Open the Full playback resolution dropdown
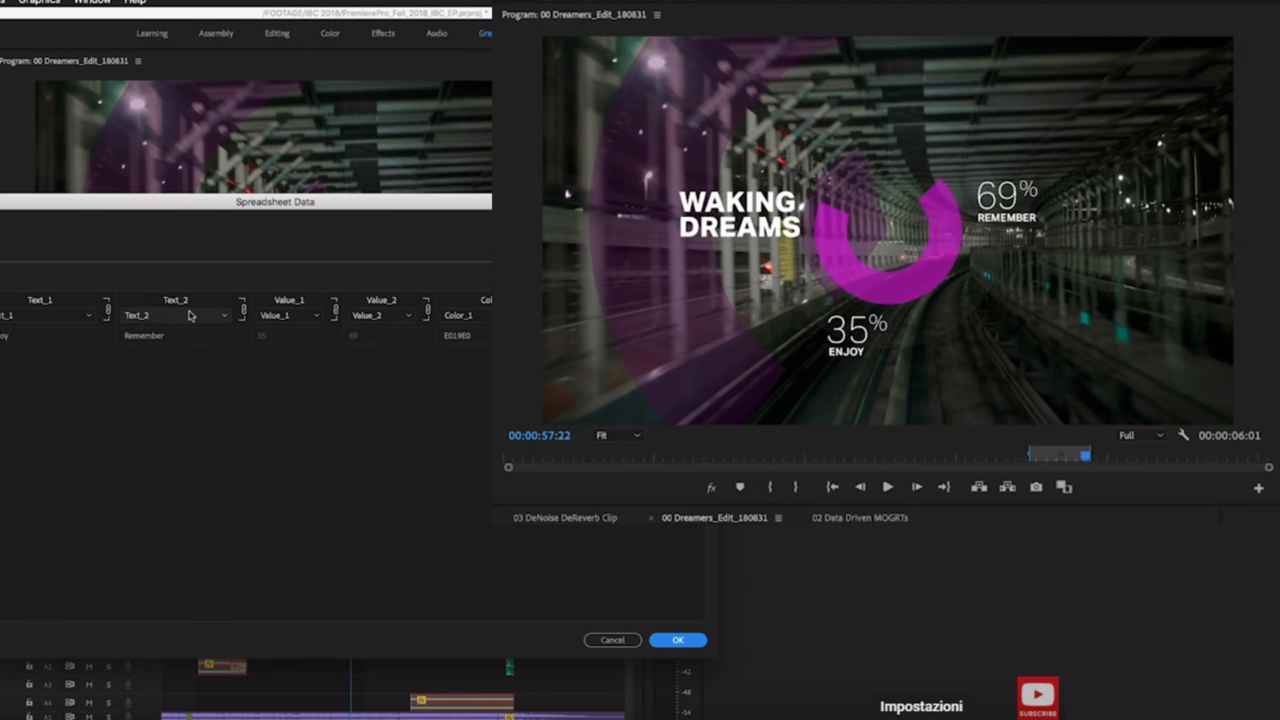Image resolution: width=1280 pixels, height=720 pixels. pyautogui.click(x=1141, y=435)
